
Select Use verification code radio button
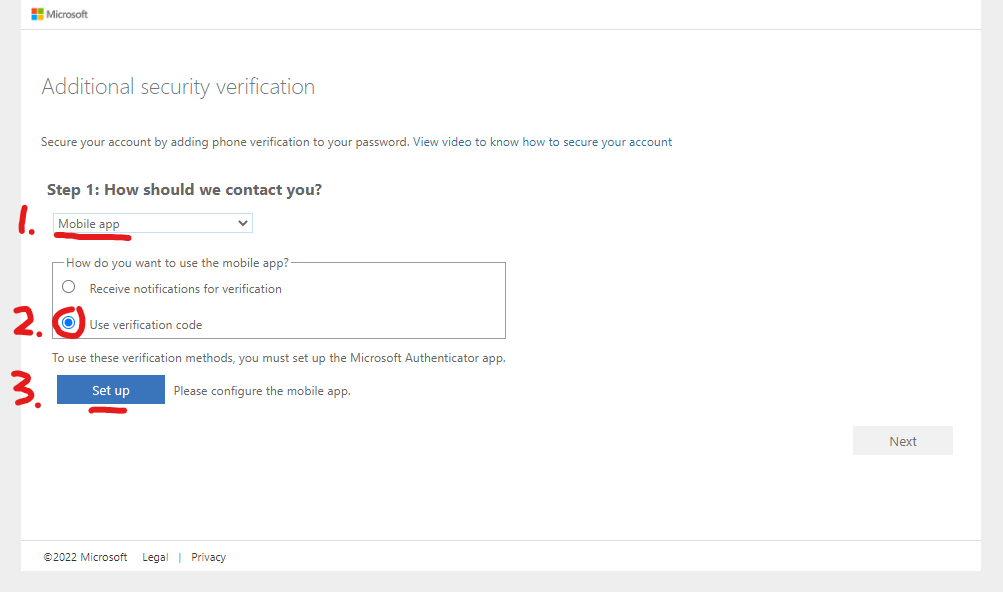point(68,323)
